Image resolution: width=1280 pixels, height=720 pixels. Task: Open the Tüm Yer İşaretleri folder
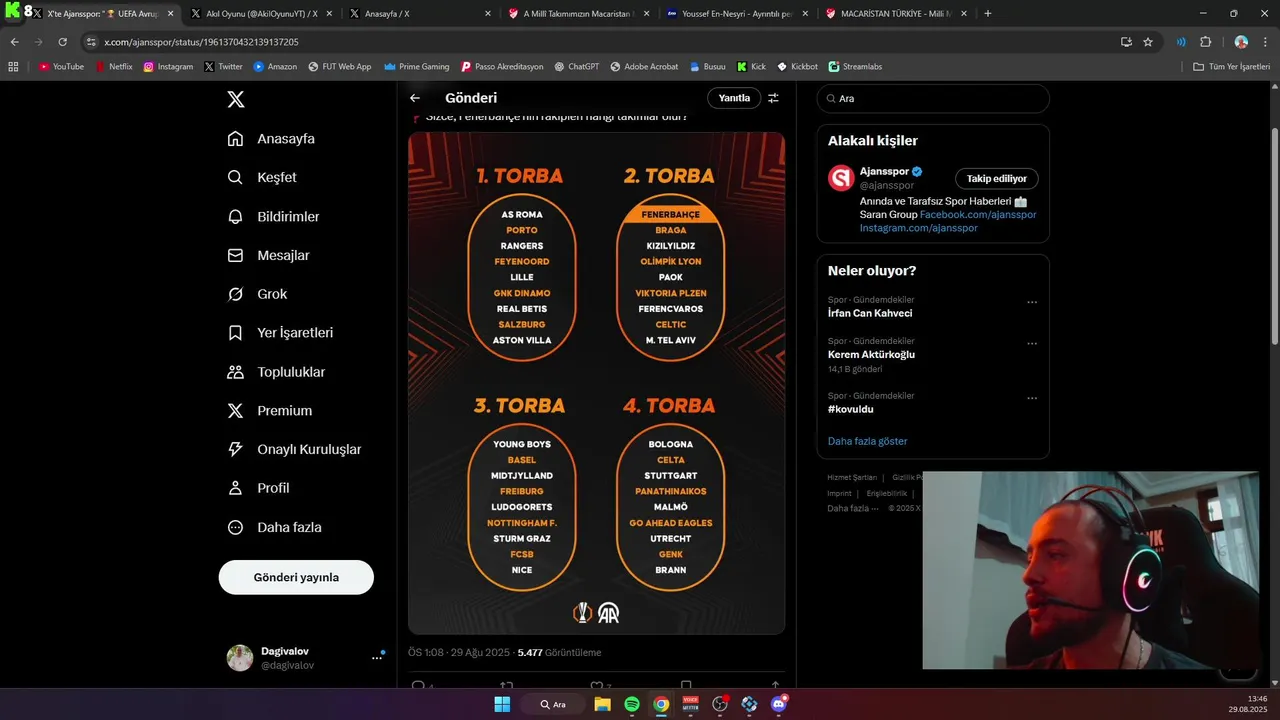[1232, 66]
